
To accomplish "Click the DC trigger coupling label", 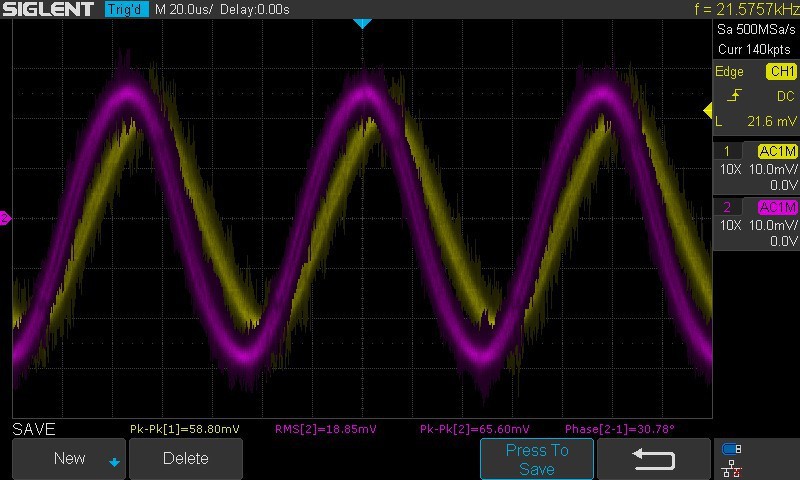I will pyautogui.click(x=785, y=96).
